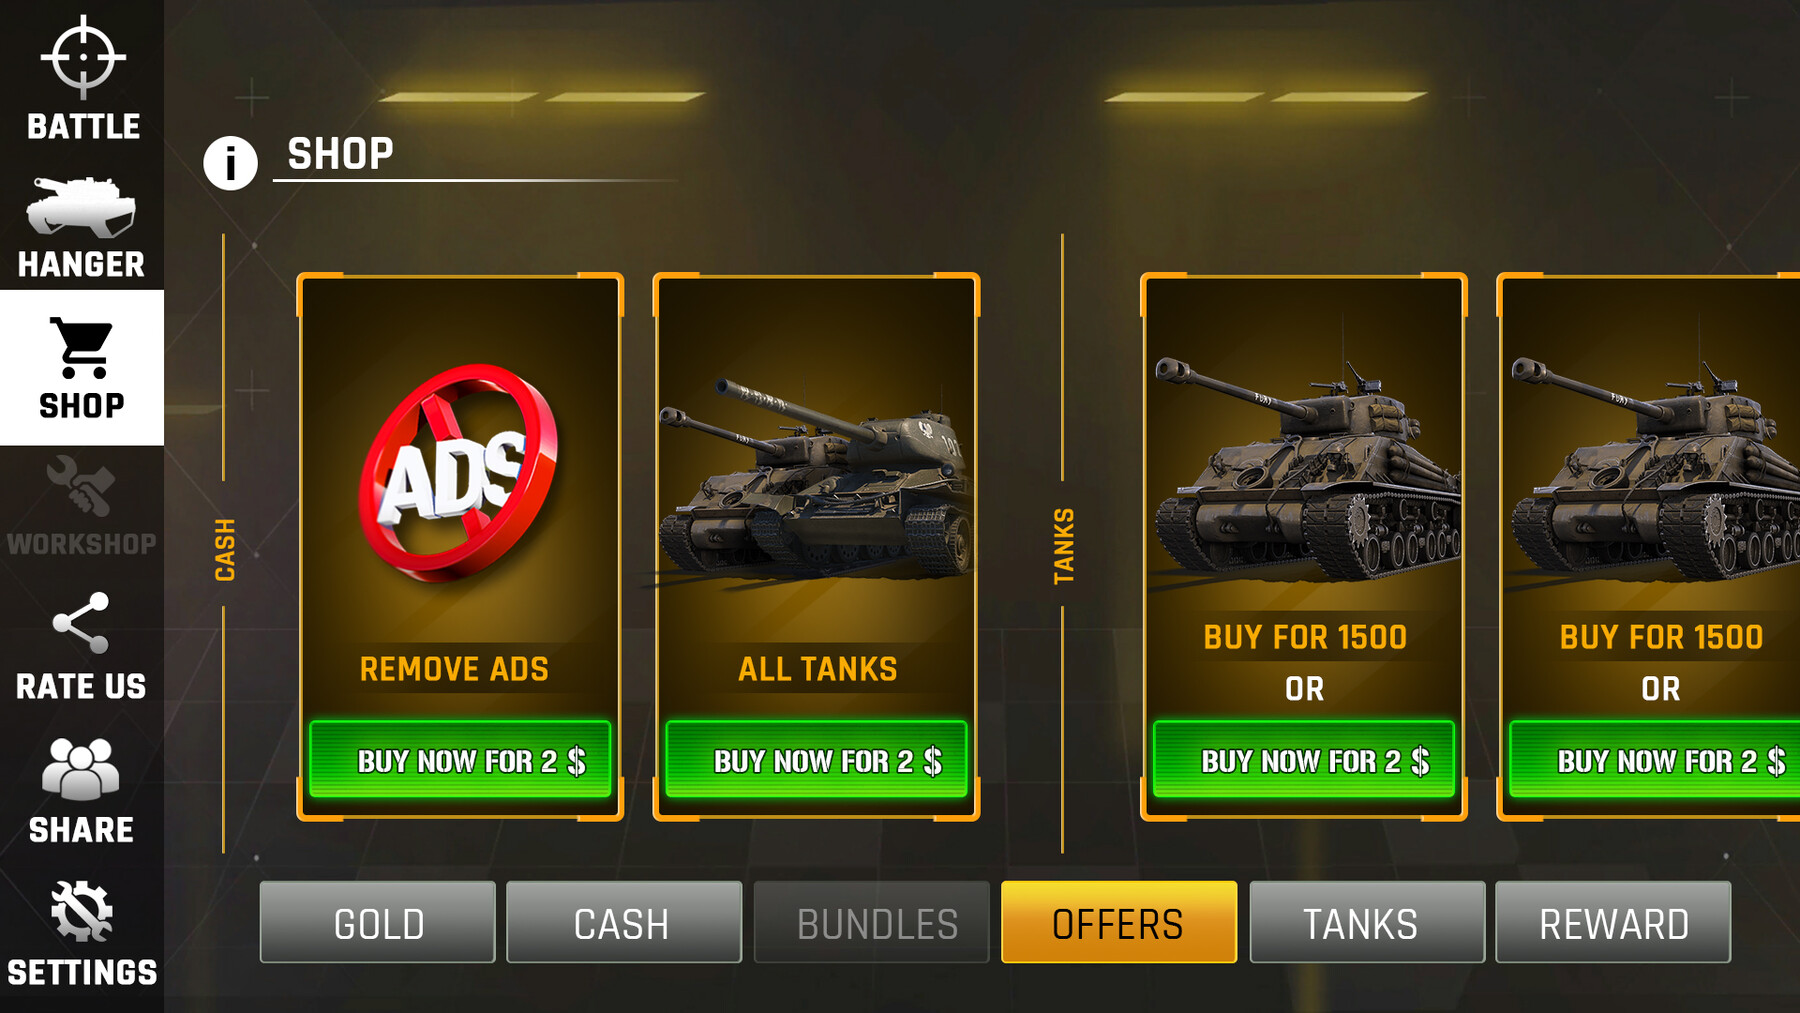The image size is (1800, 1013).
Task: Open the Battle crosshair icon
Action: tap(83, 58)
